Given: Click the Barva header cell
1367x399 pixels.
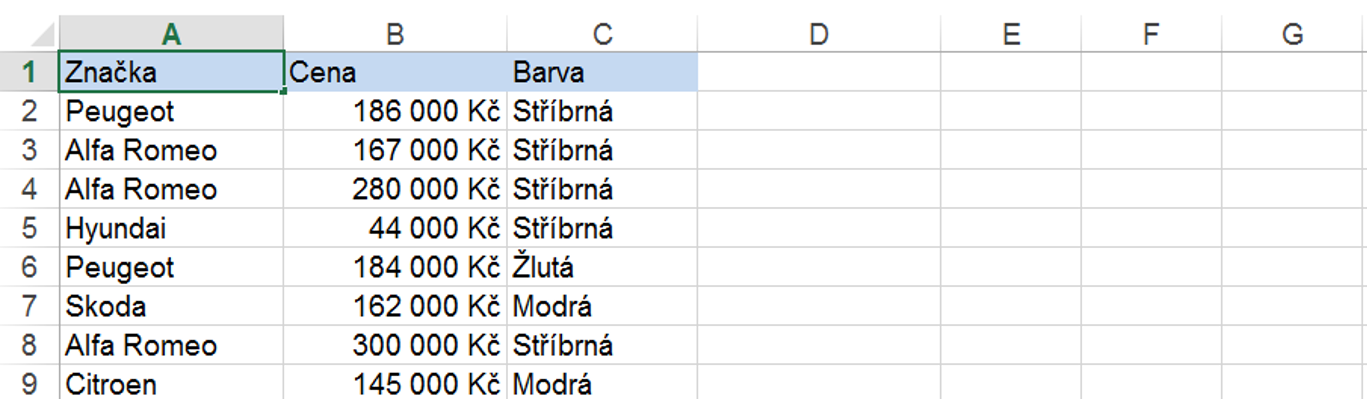Looking at the screenshot, I should (x=602, y=72).
